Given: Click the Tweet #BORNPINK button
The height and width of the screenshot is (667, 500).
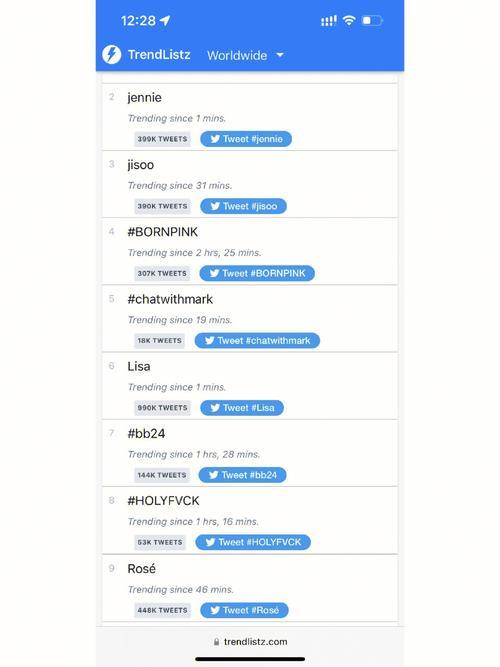Looking at the screenshot, I should [257, 274].
